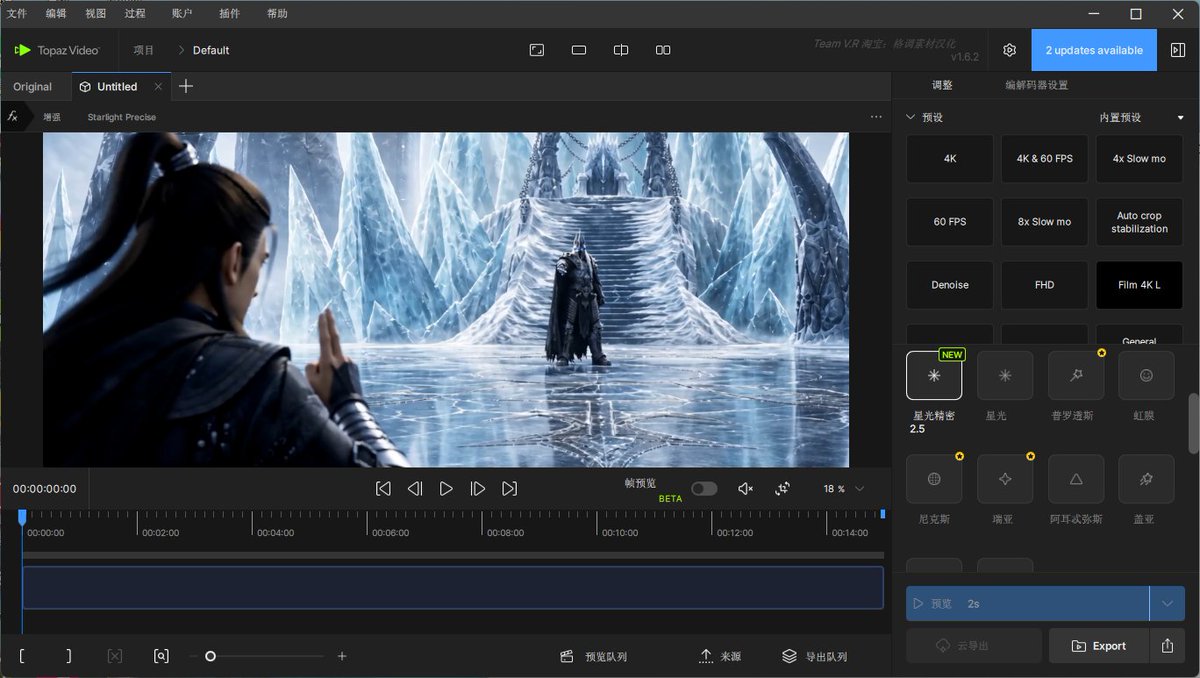Click the 2 updates available button
This screenshot has width=1200, height=678.
click(1094, 50)
